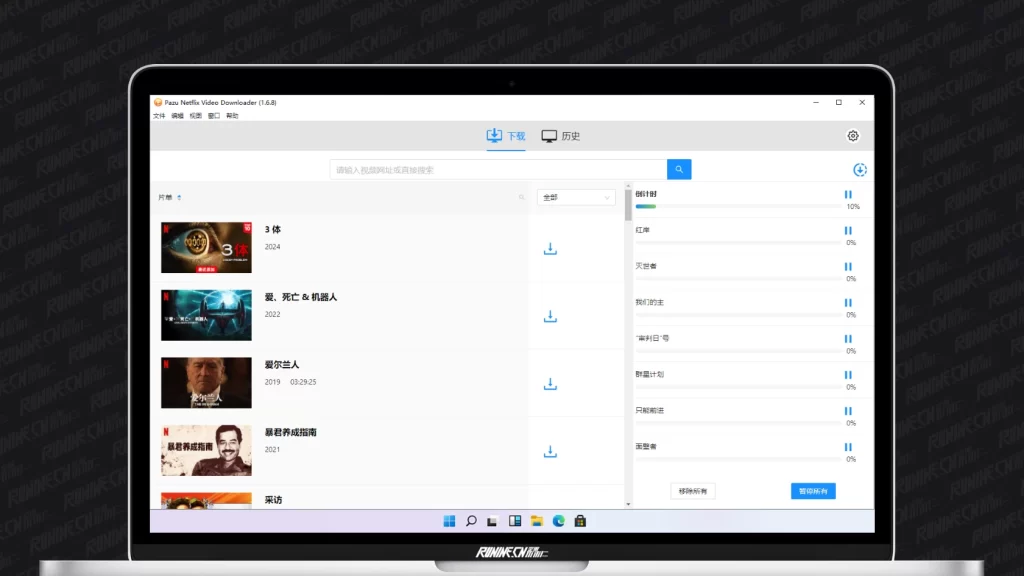Open the settings gear
Screen dimensions: 1024x576
(x=853, y=136)
